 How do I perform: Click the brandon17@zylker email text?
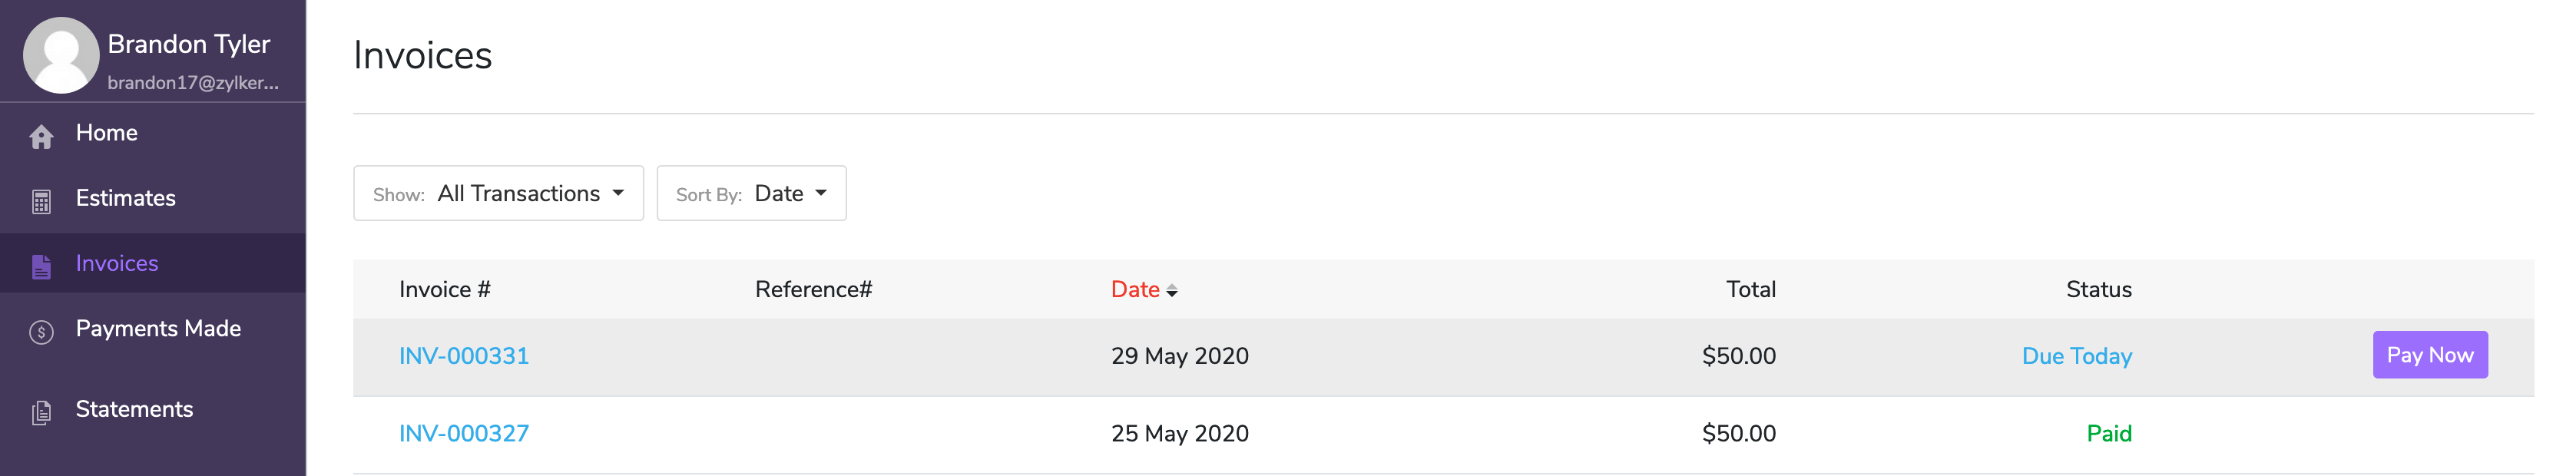[x=193, y=83]
